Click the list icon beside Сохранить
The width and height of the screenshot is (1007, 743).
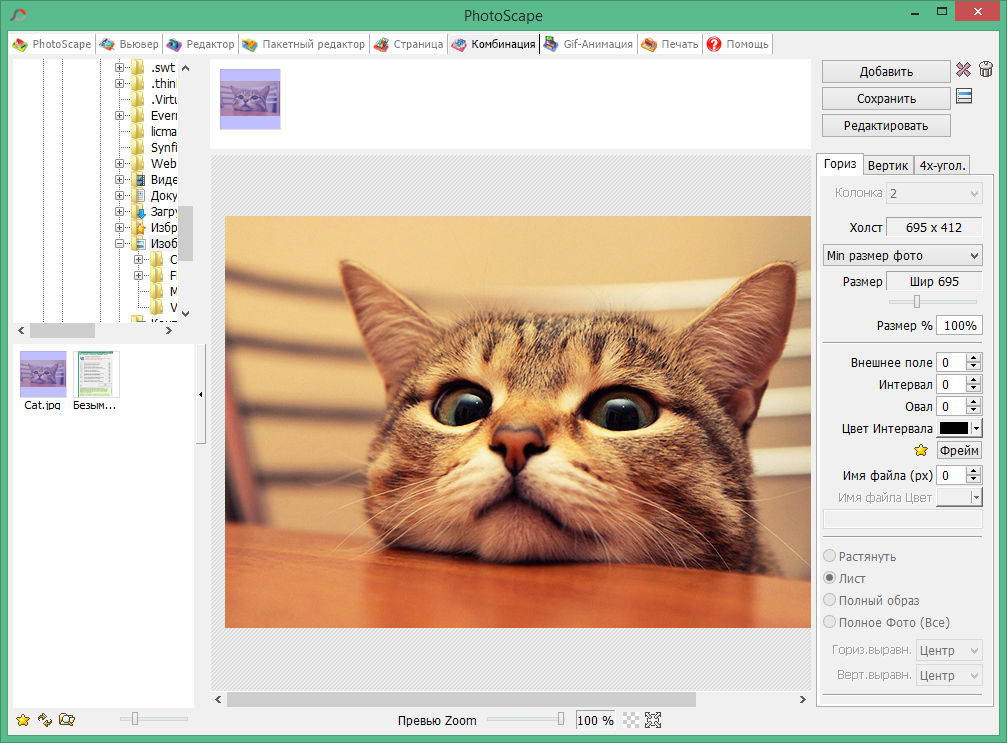964,97
